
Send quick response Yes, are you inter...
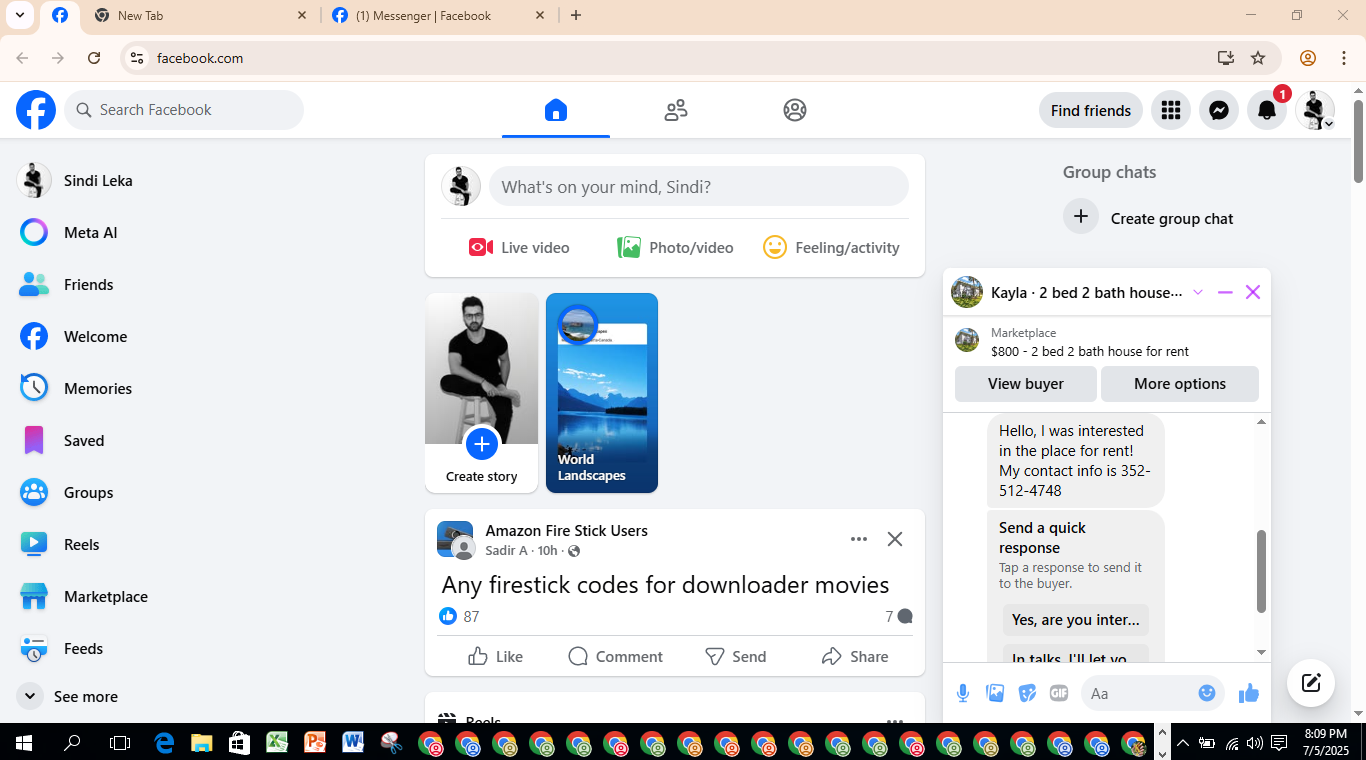[x=1076, y=620]
